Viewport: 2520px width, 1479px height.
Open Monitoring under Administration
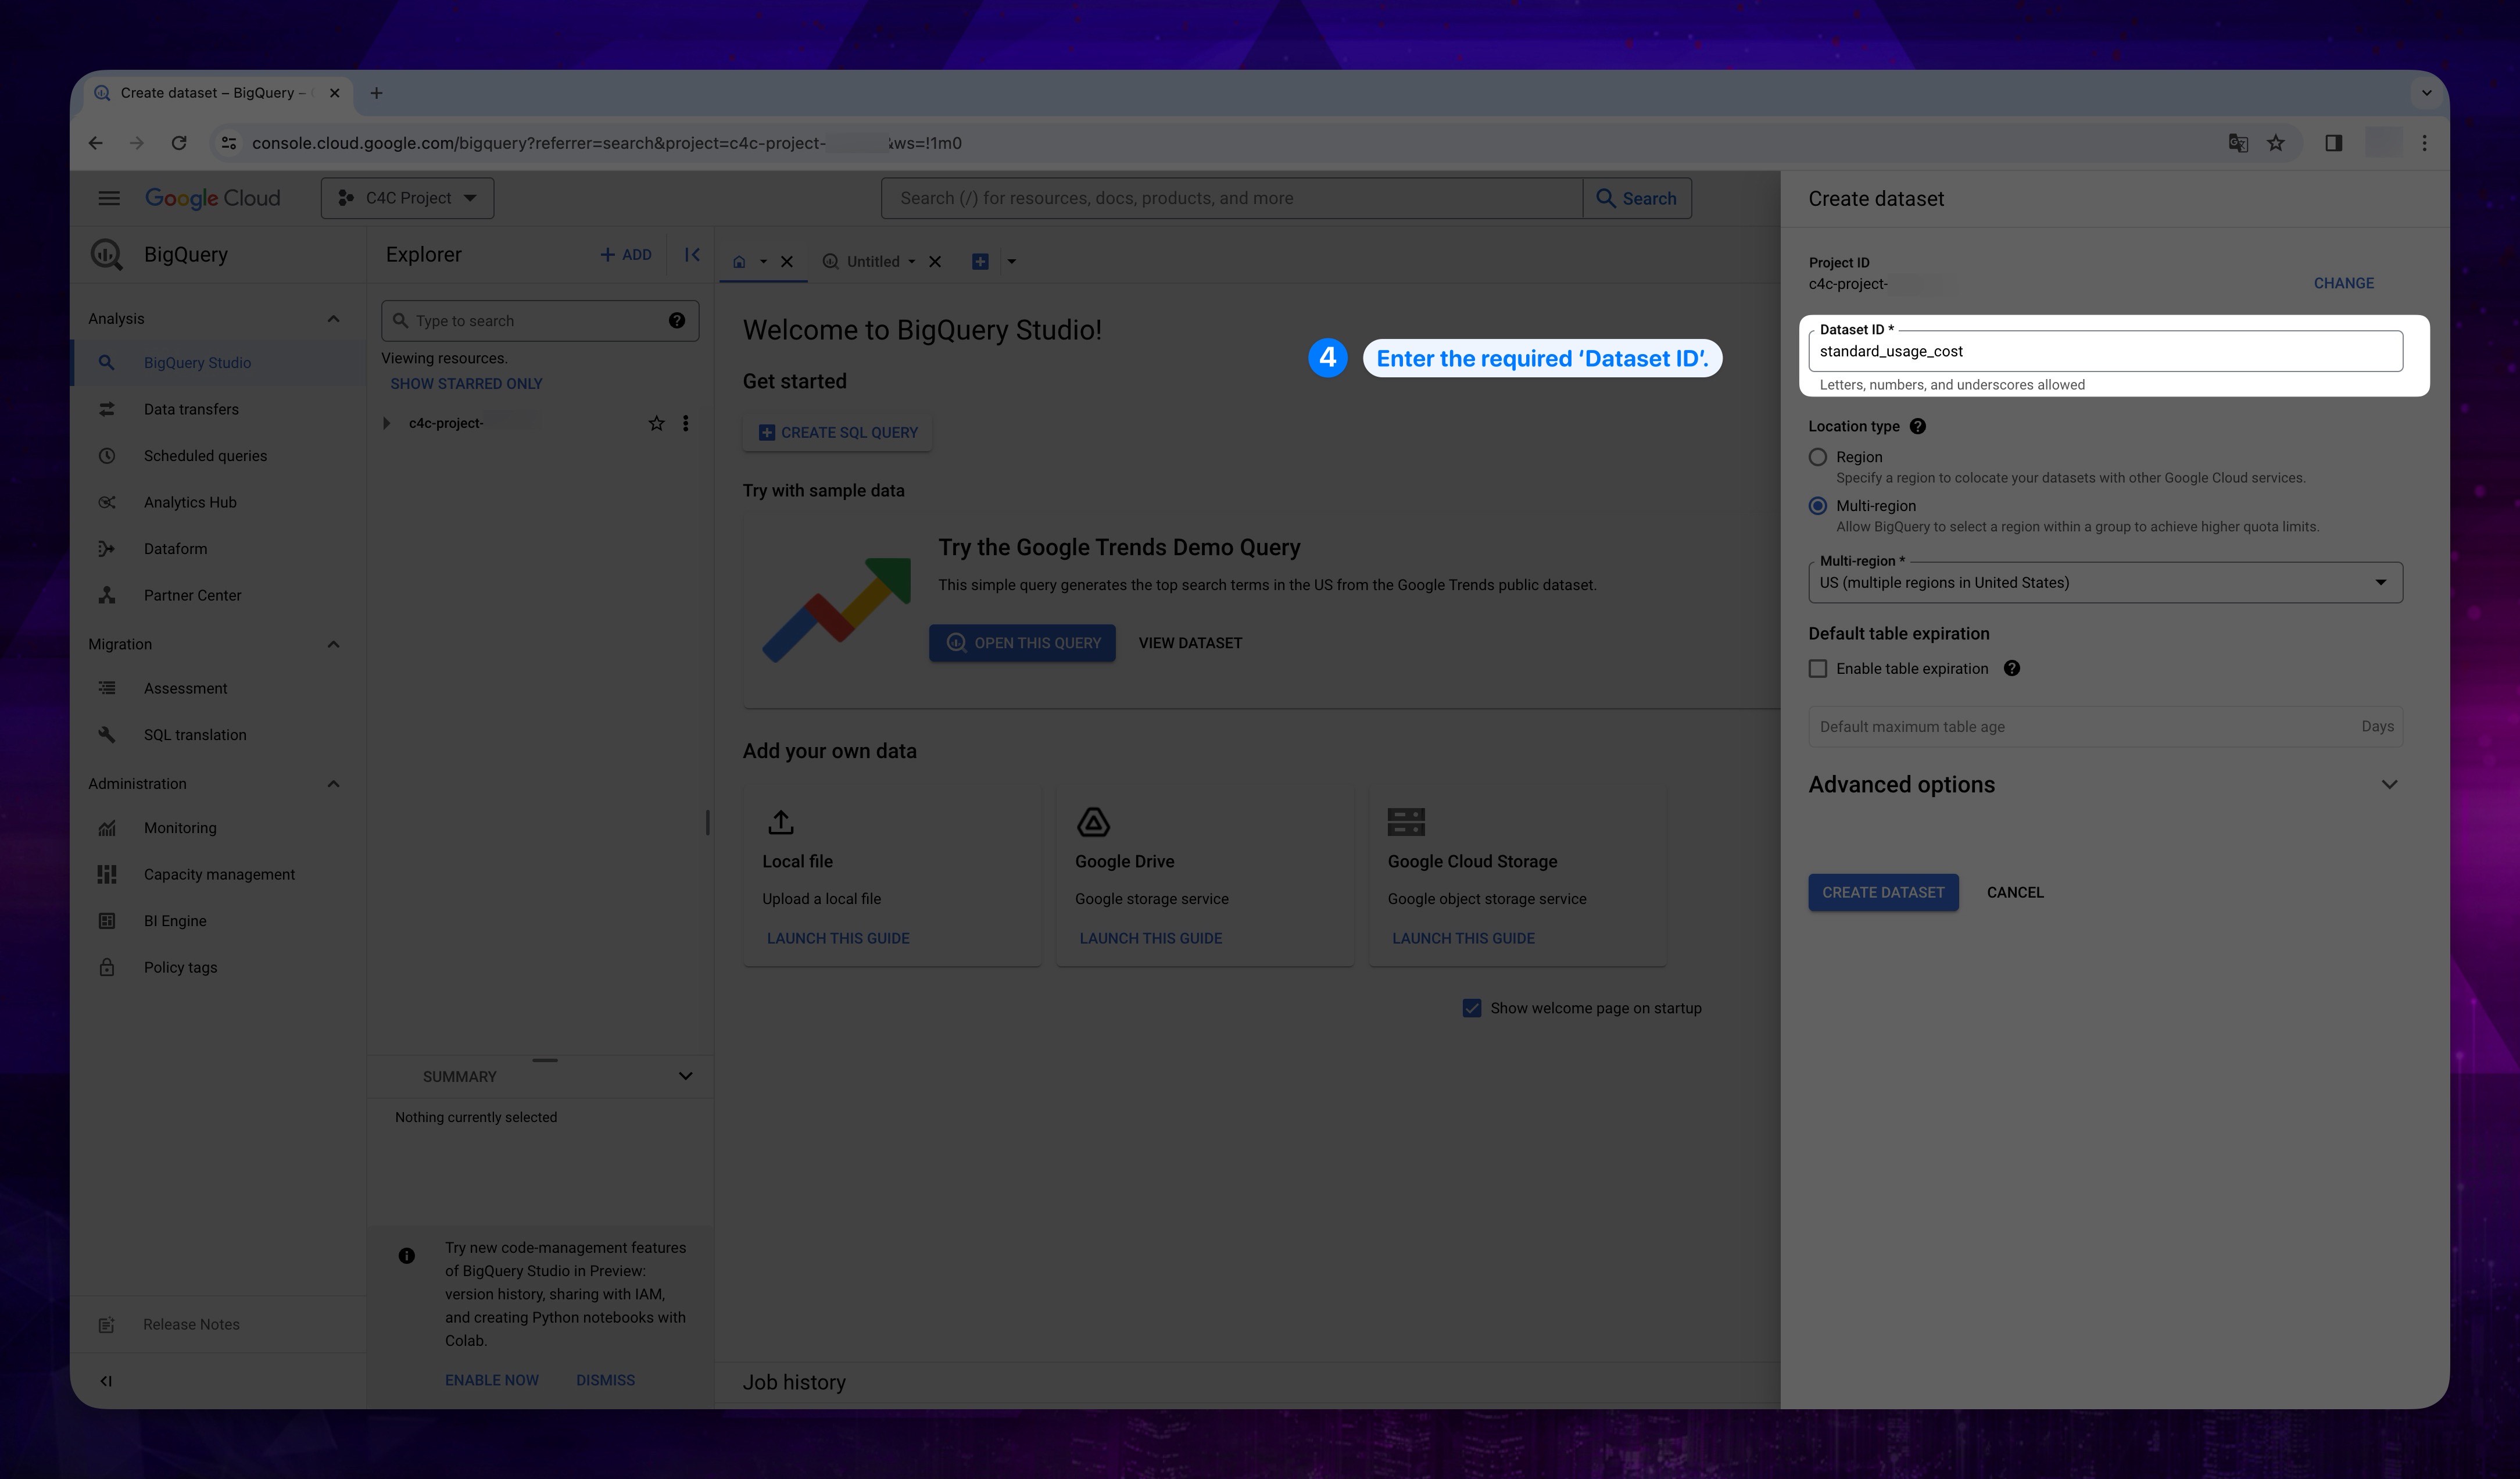[180, 828]
